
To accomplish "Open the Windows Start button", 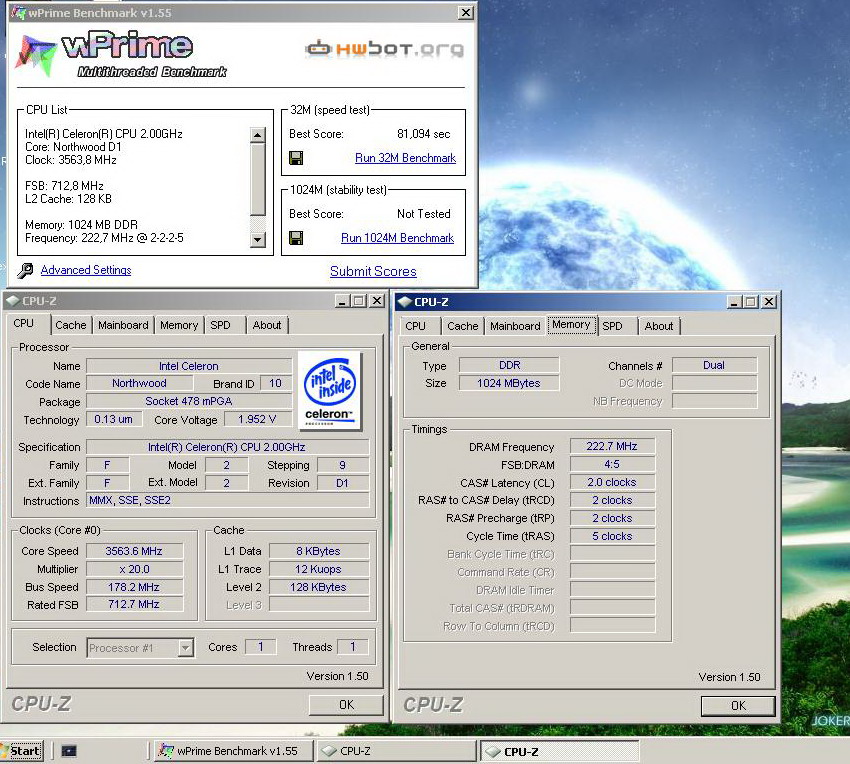I will [x=22, y=751].
